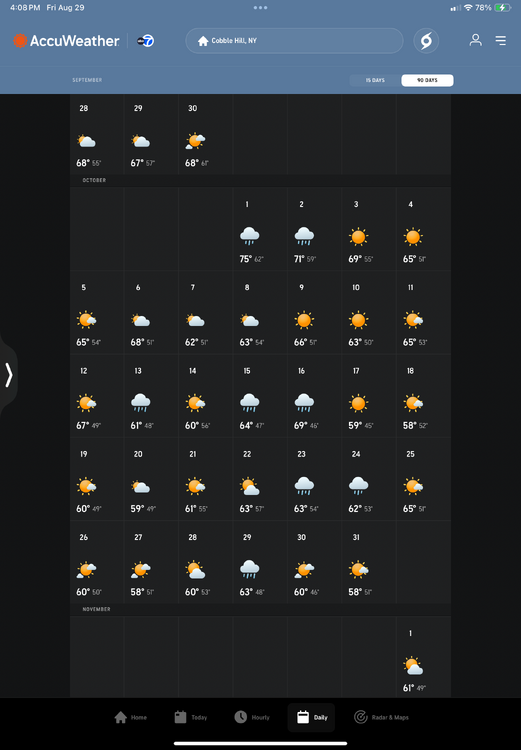Open October 13 rain forecast day
Image resolution: width=521 pixels, height=750 pixels.
click(151, 396)
